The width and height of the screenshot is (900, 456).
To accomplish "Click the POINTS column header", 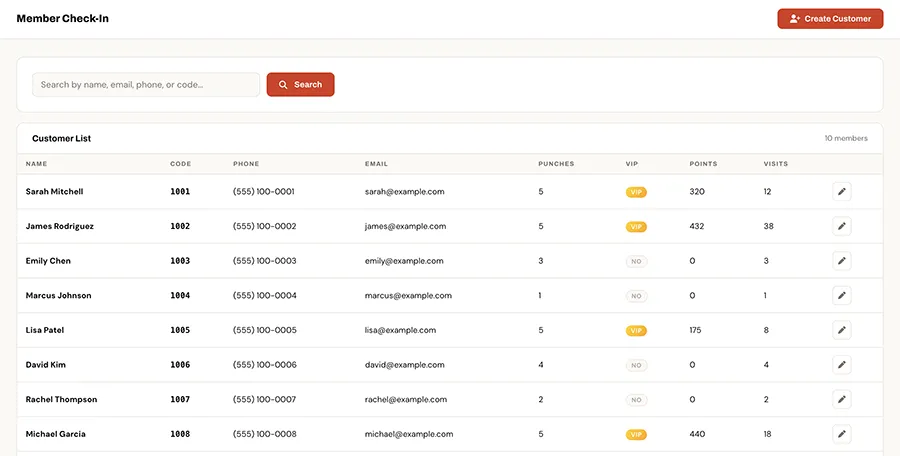I will pyautogui.click(x=703, y=164).
